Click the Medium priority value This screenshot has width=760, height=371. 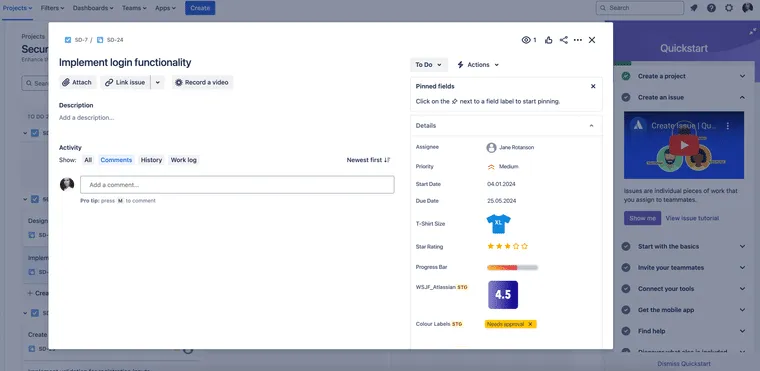(503, 167)
